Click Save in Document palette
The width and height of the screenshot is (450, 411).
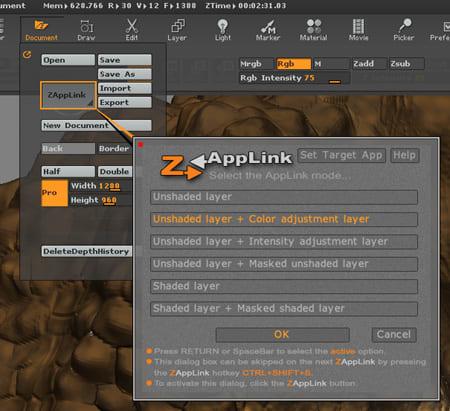coord(125,60)
